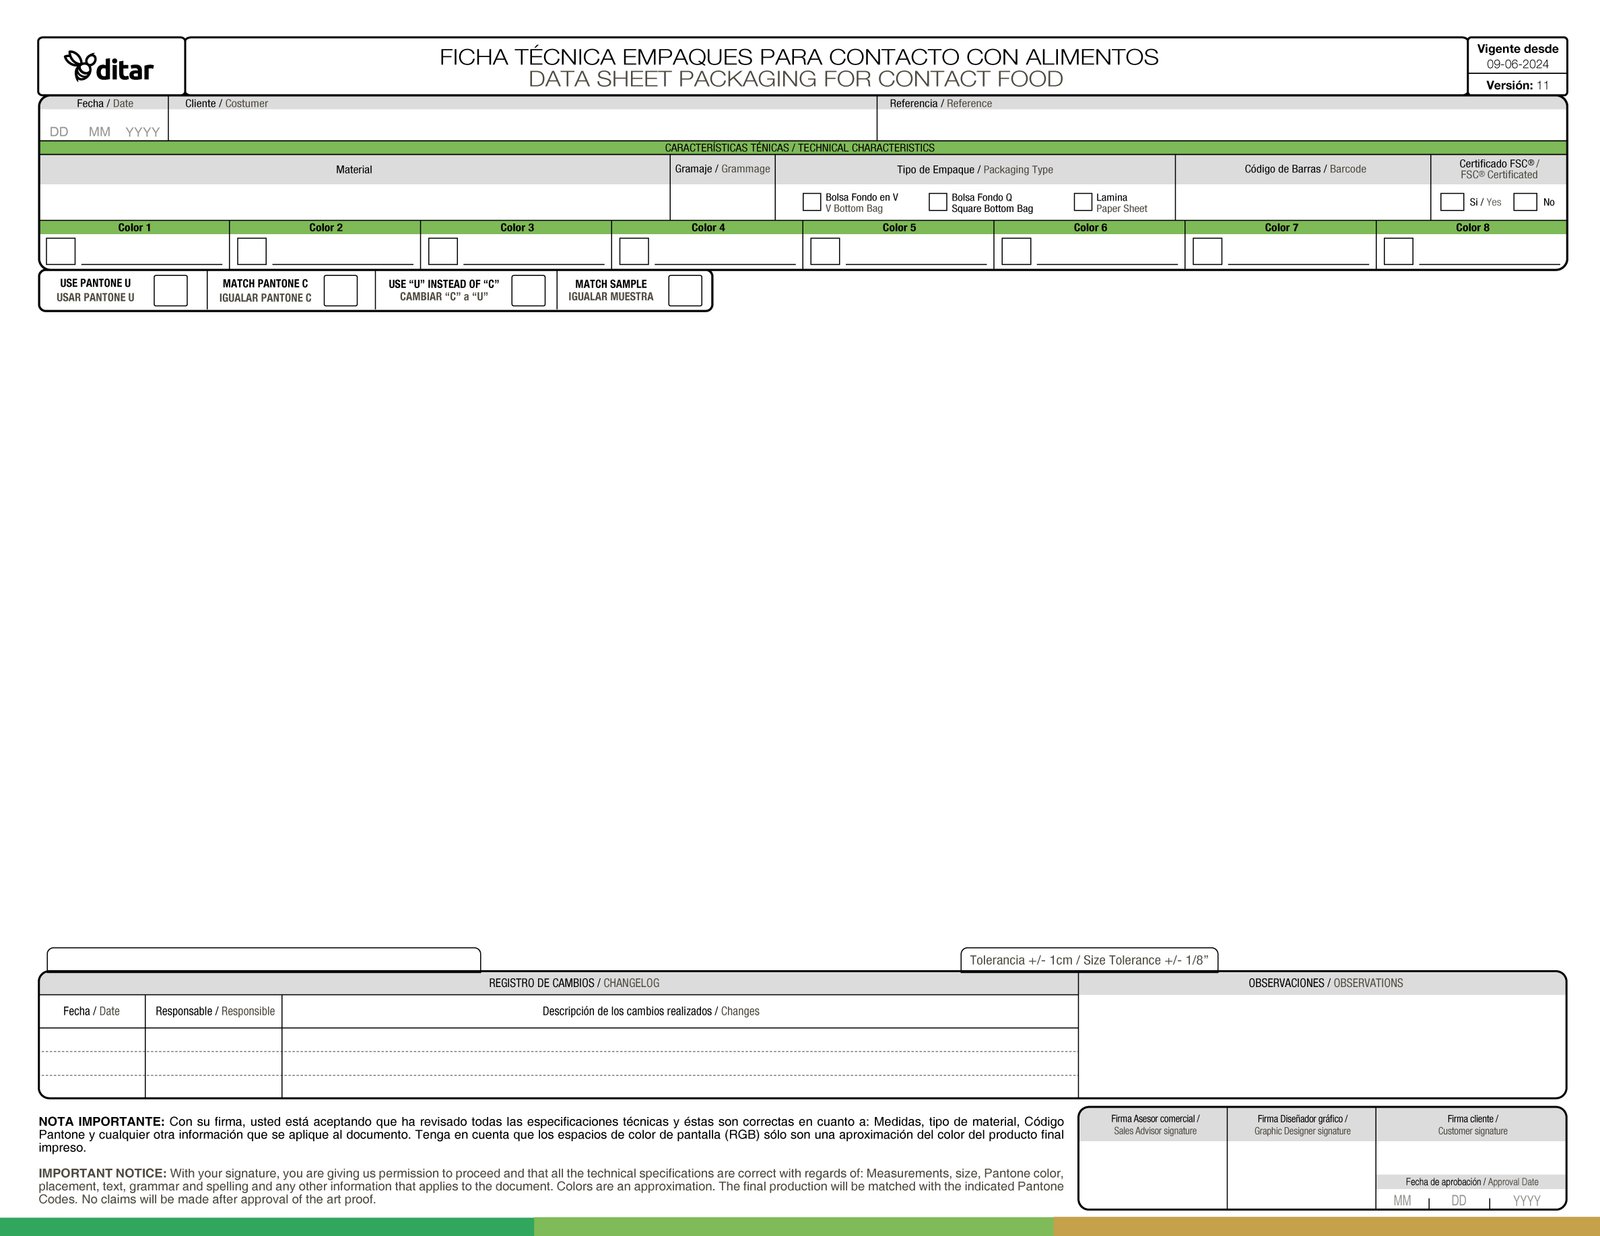Click the NOTA IMPORTANTE heading
The width and height of the screenshot is (1600, 1236).
102,1122
